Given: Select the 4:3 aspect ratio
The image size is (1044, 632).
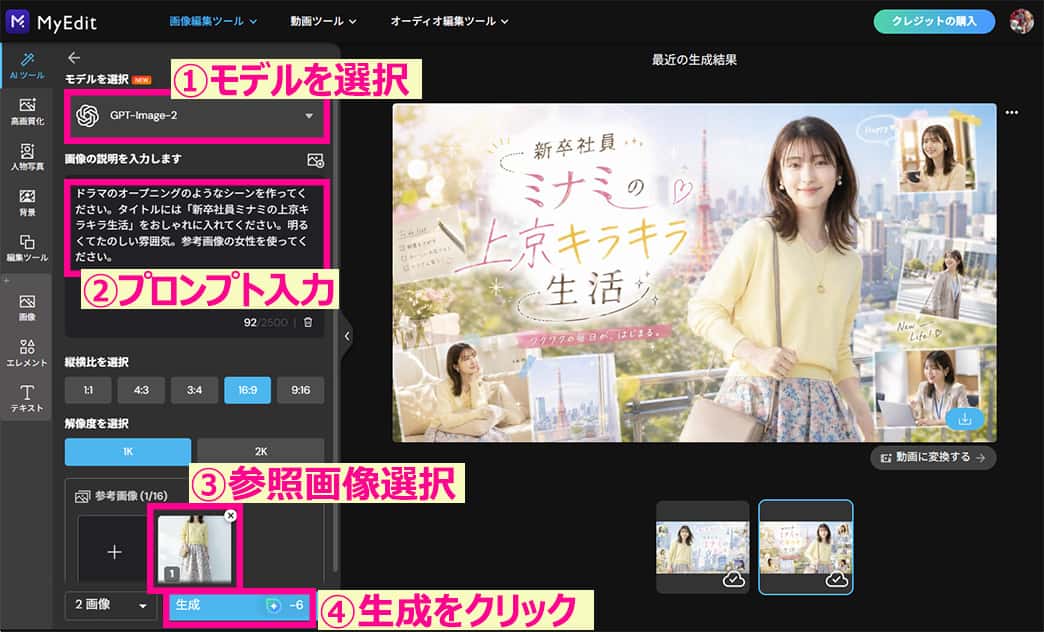Looking at the screenshot, I should pyautogui.click(x=141, y=390).
